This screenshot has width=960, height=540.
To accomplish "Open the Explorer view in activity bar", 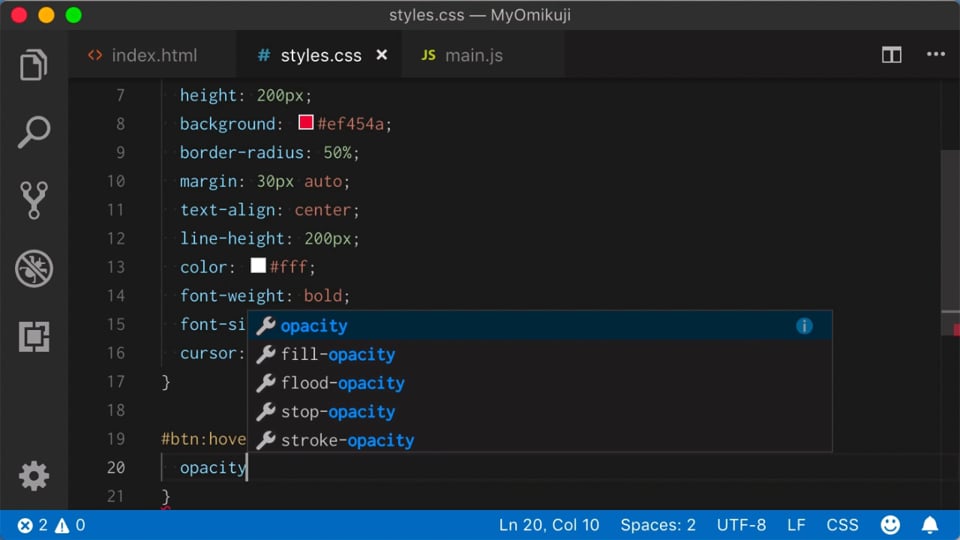I will pyautogui.click(x=34, y=65).
